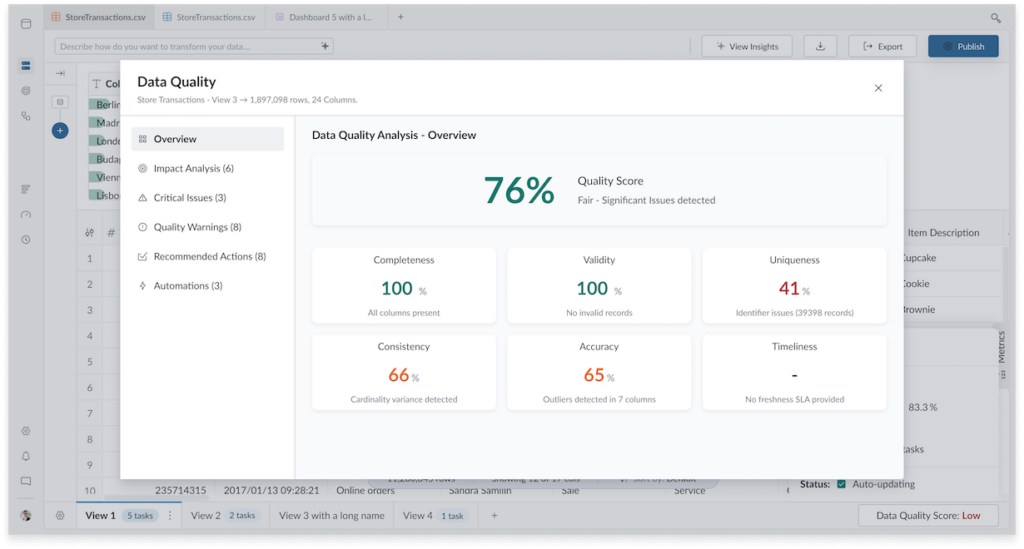This screenshot has height=549, width=1024.
Task: Open Critical Issues (3) section
Action: (x=189, y=198)
